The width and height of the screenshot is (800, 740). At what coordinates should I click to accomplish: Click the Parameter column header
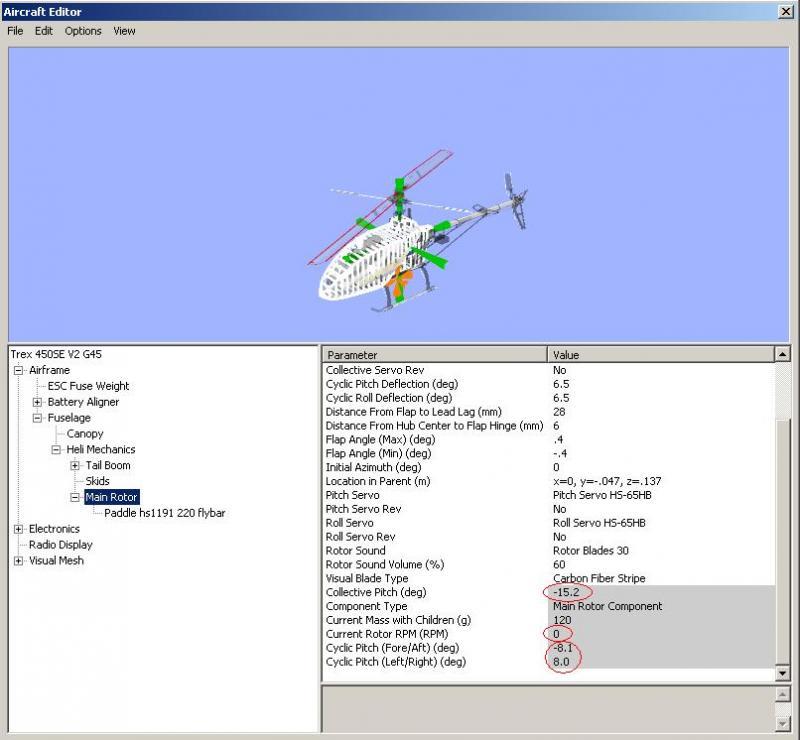point(435,355)
